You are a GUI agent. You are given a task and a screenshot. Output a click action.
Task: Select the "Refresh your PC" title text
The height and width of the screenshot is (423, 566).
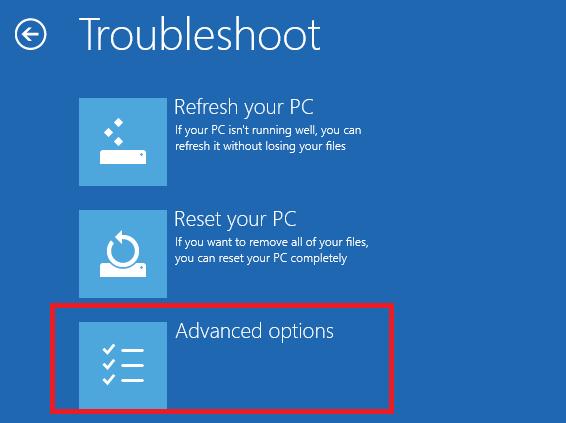(244, 107)
